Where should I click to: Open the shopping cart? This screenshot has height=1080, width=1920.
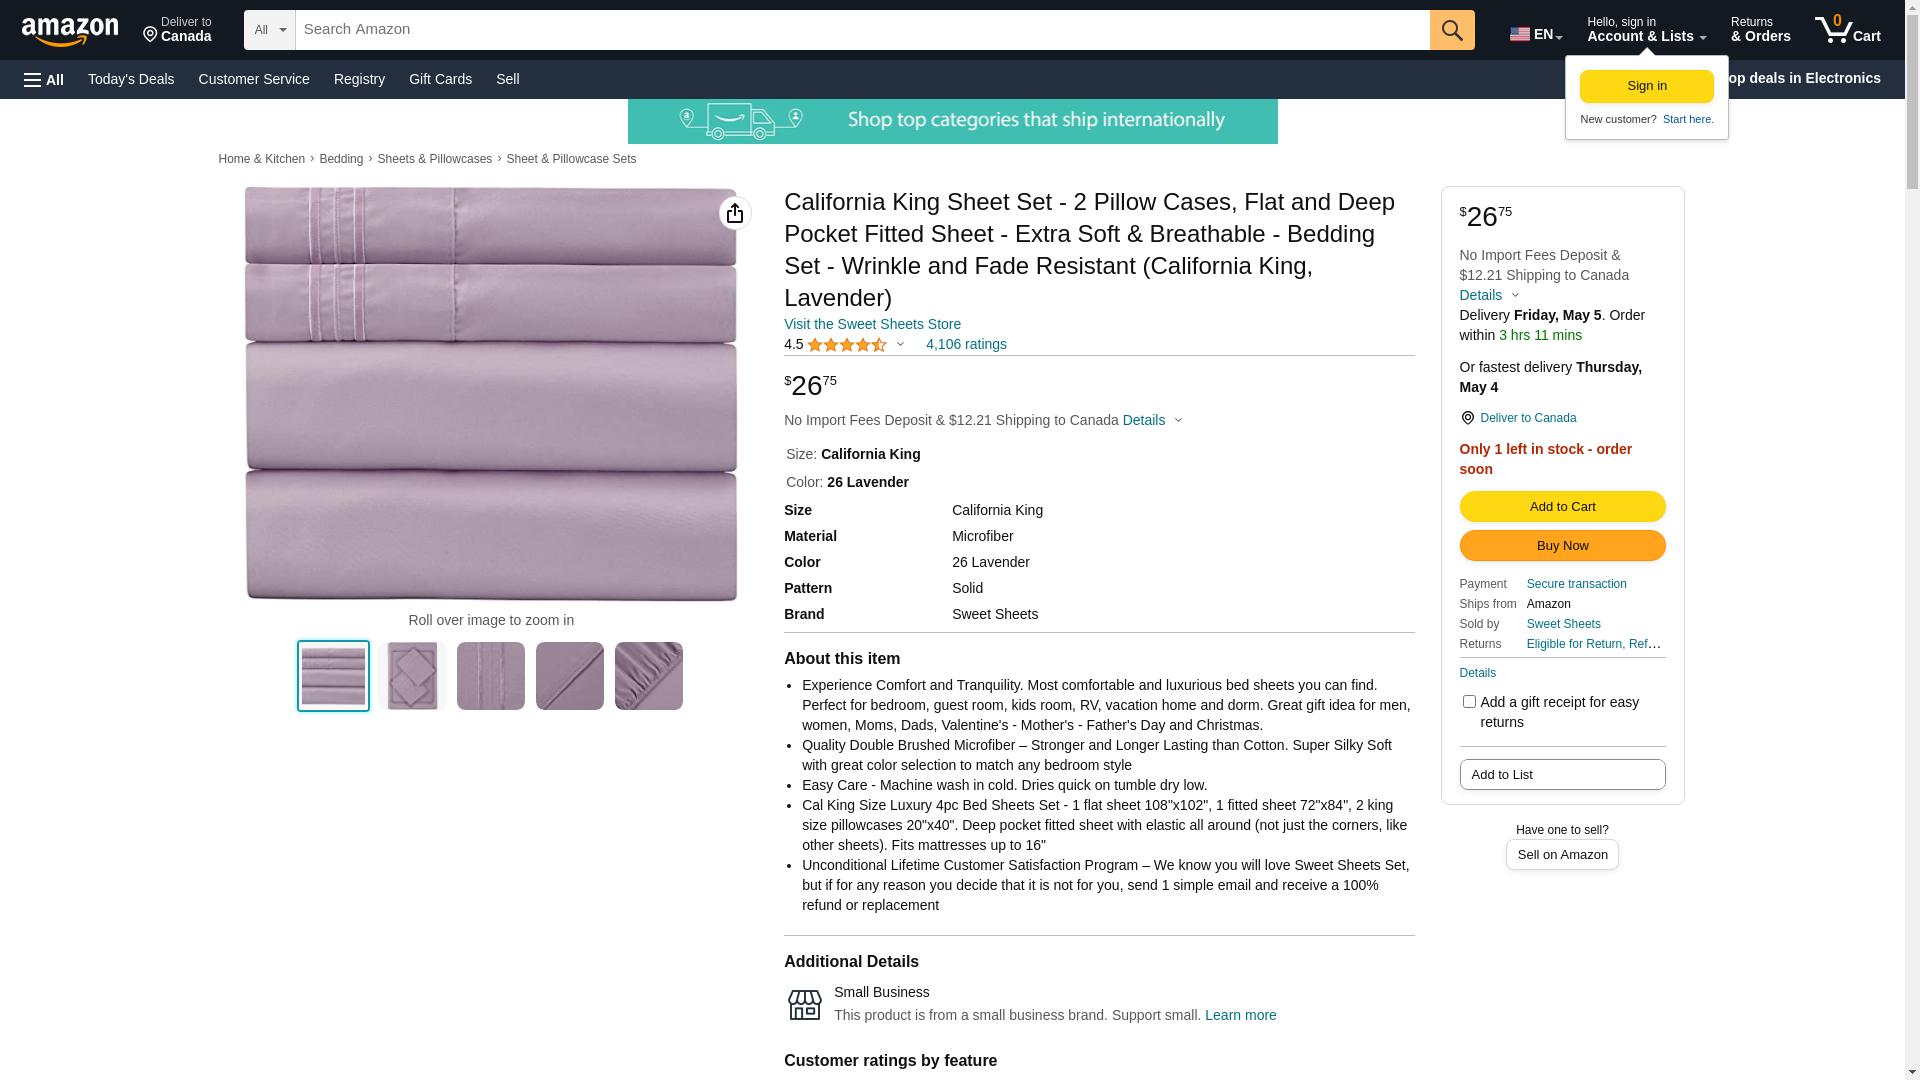click(1847, 30)
